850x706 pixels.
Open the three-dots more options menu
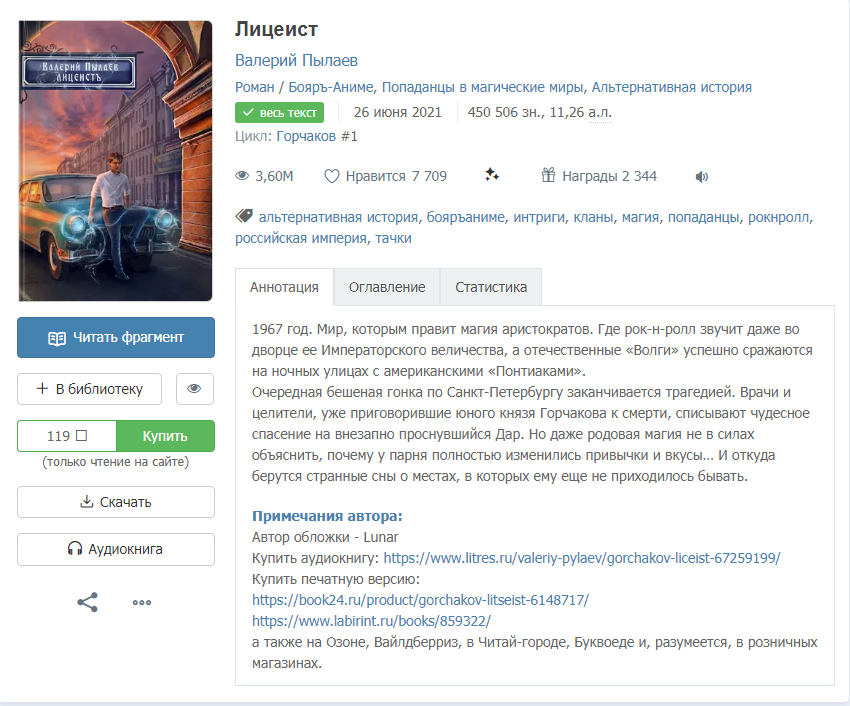pyautogui.click(x=141, y=602)
